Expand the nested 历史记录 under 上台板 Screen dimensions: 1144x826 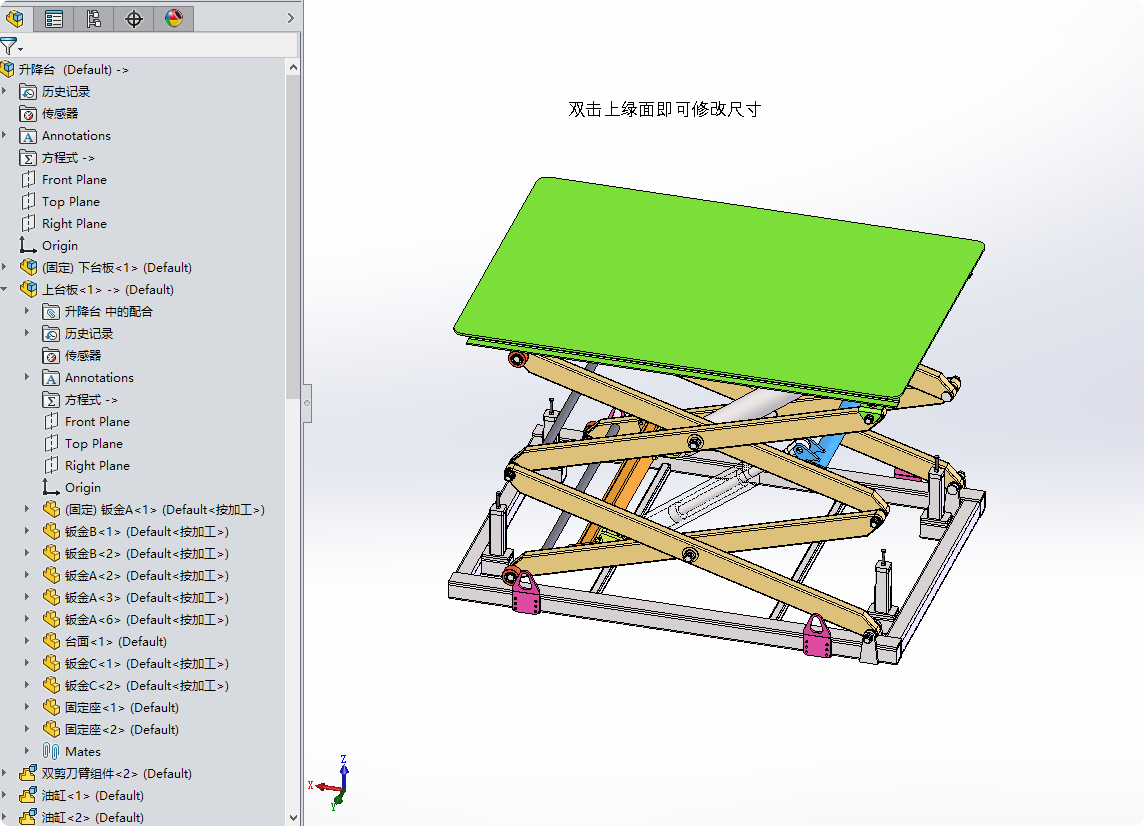coord(27,333)
